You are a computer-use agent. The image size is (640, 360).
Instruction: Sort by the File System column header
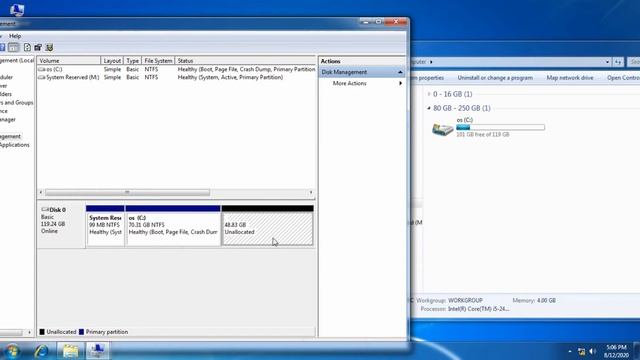tap(158, 60)
